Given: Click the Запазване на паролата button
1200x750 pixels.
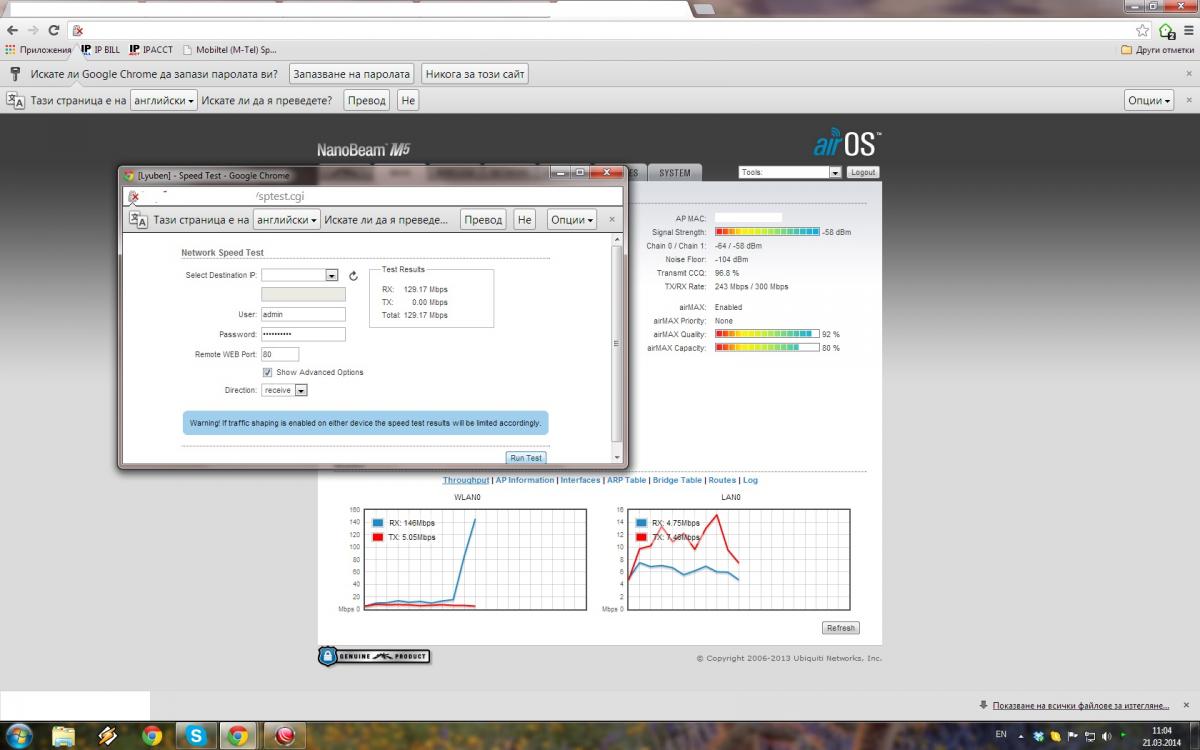Looking at the screenshot, I should [352, 74].
